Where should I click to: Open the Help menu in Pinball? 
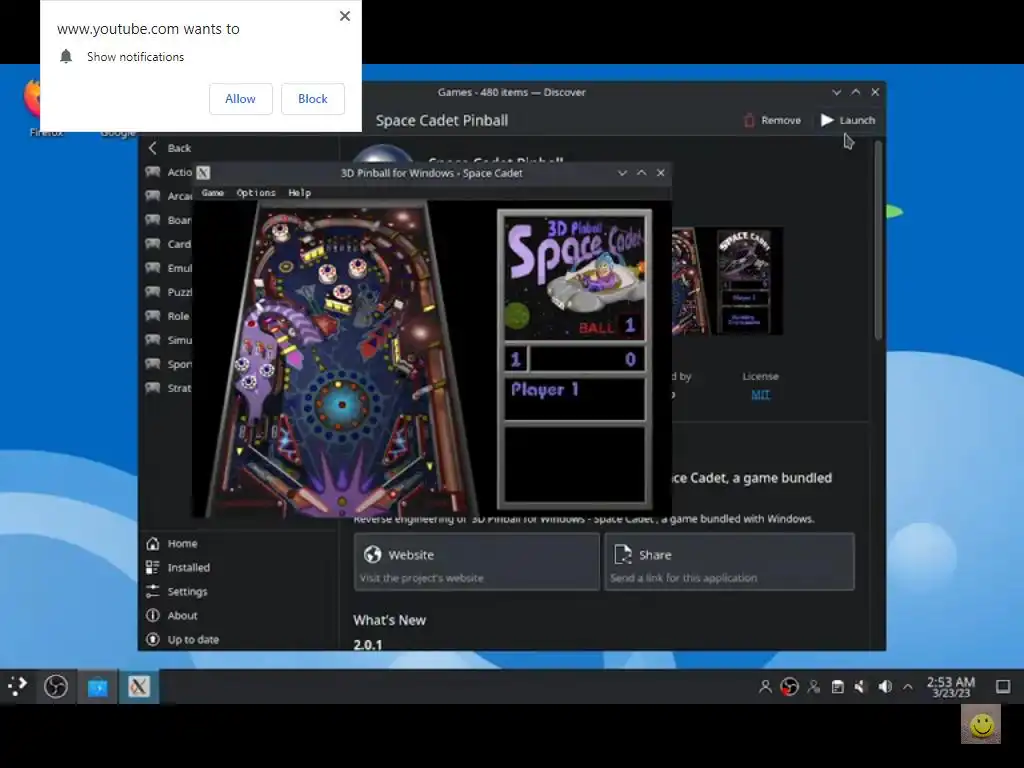pos(300,193)
